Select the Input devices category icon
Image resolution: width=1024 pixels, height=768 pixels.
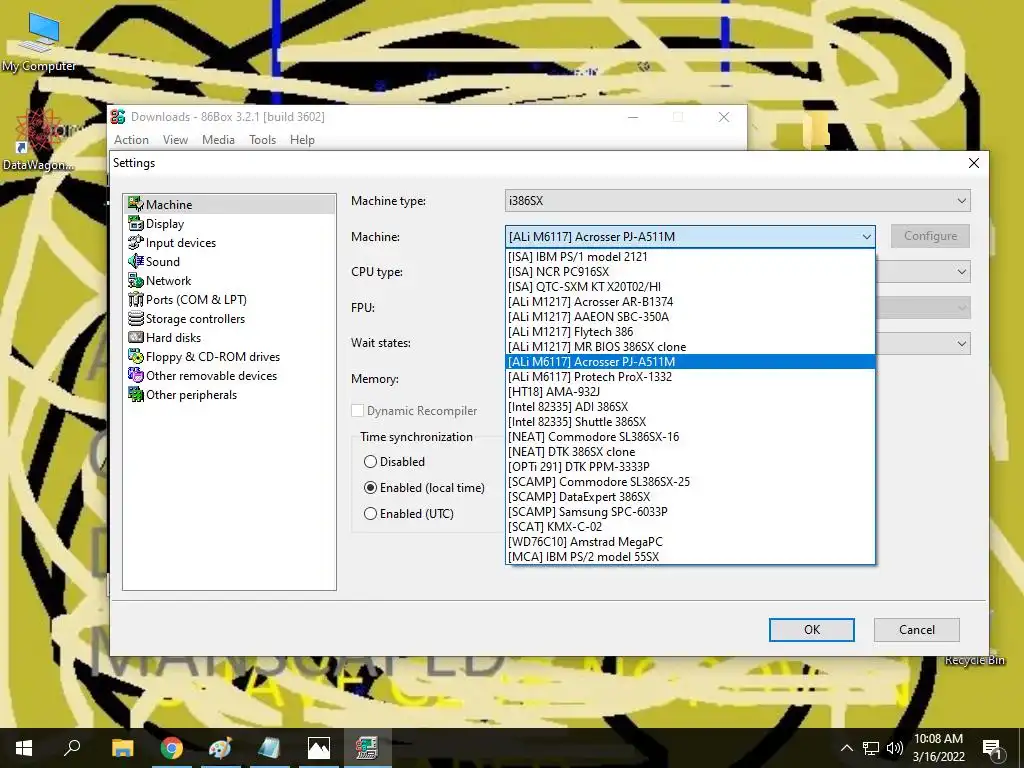point(136,242)
